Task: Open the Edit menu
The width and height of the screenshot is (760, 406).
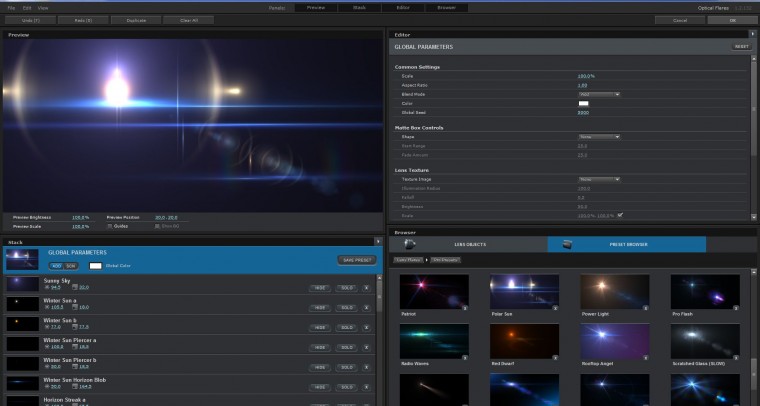Action: pos(26,8)
